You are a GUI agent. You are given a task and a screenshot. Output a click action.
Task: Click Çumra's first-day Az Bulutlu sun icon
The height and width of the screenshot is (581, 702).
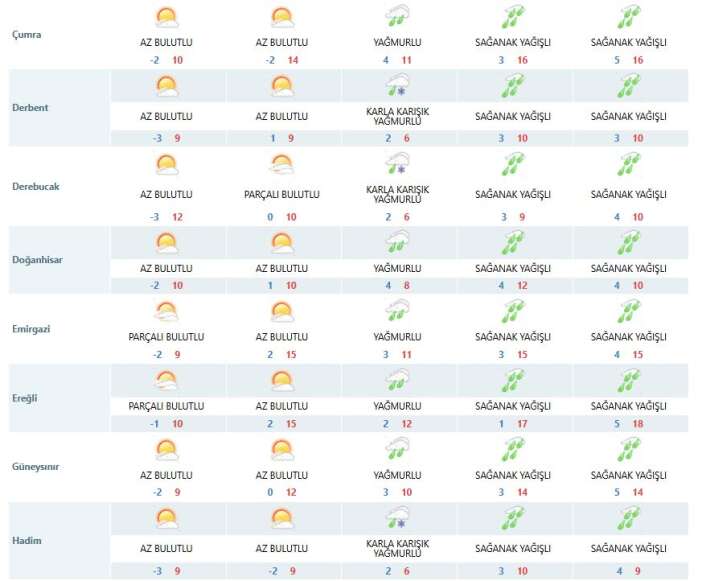(167, 17)
